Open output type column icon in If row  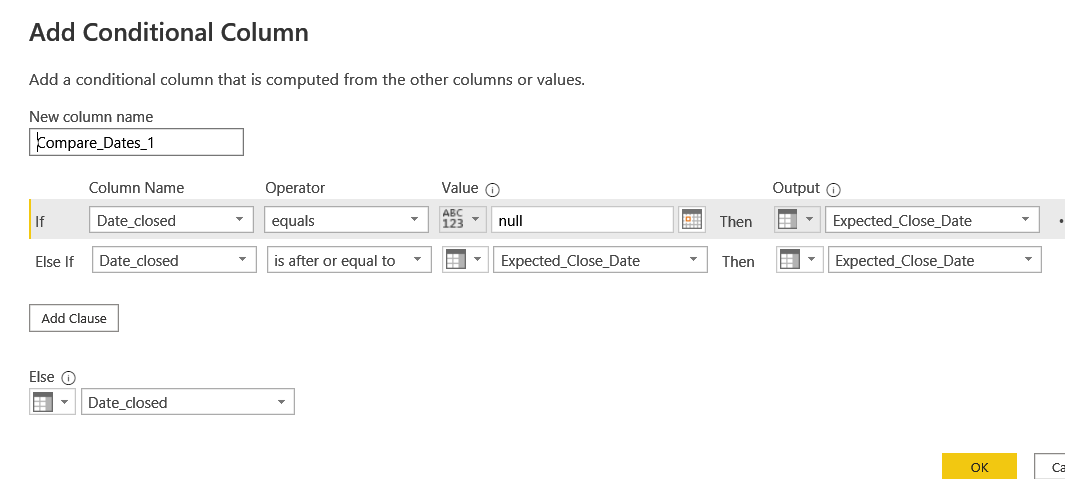tap(797, 220)
